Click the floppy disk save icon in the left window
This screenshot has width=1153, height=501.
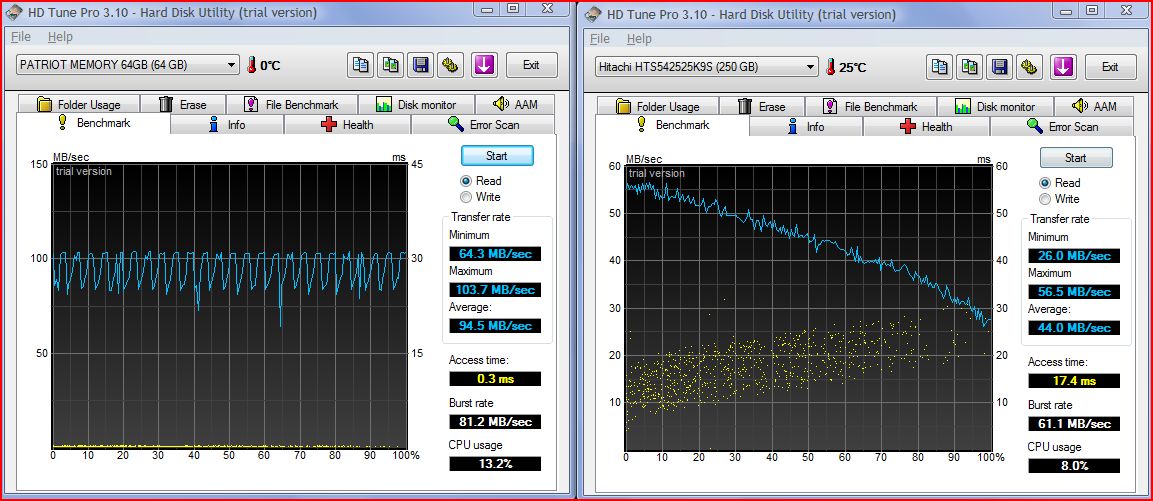(421, 65)
